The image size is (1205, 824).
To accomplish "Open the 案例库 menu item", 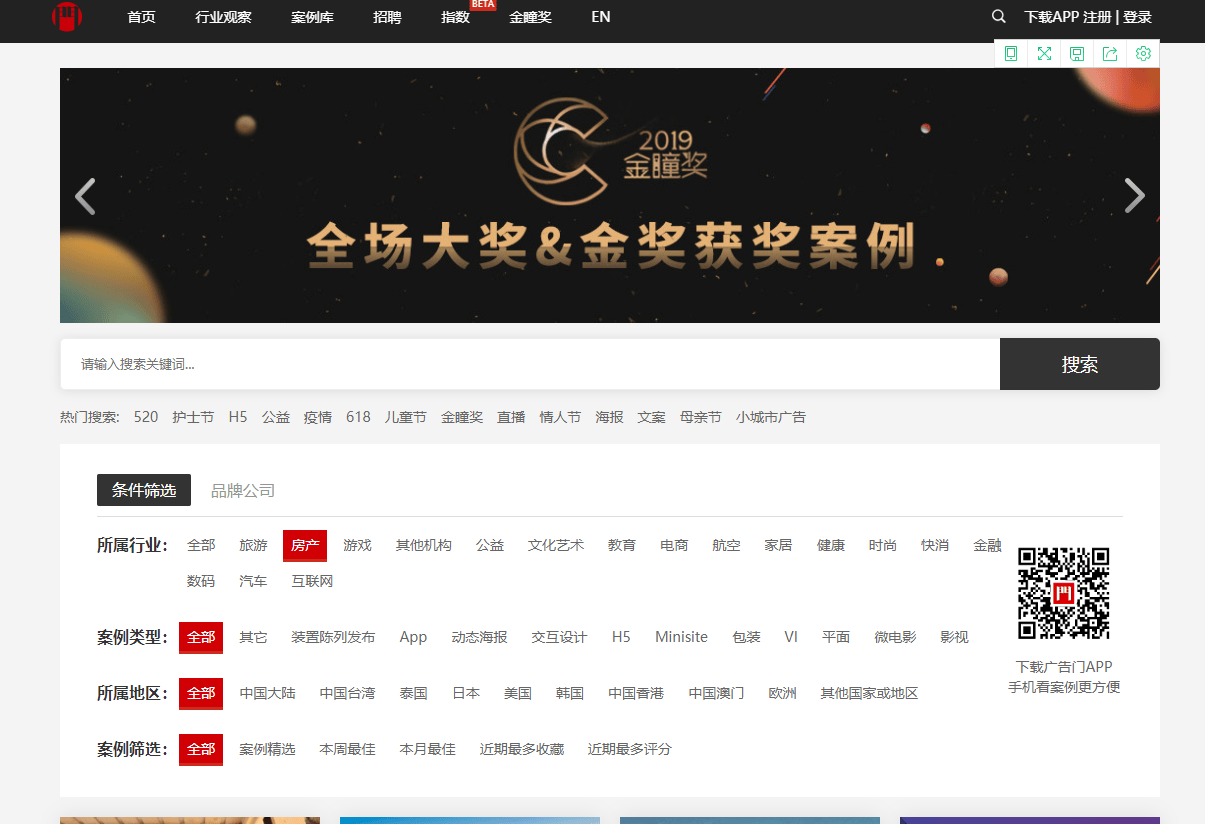I will coord(312,17).
